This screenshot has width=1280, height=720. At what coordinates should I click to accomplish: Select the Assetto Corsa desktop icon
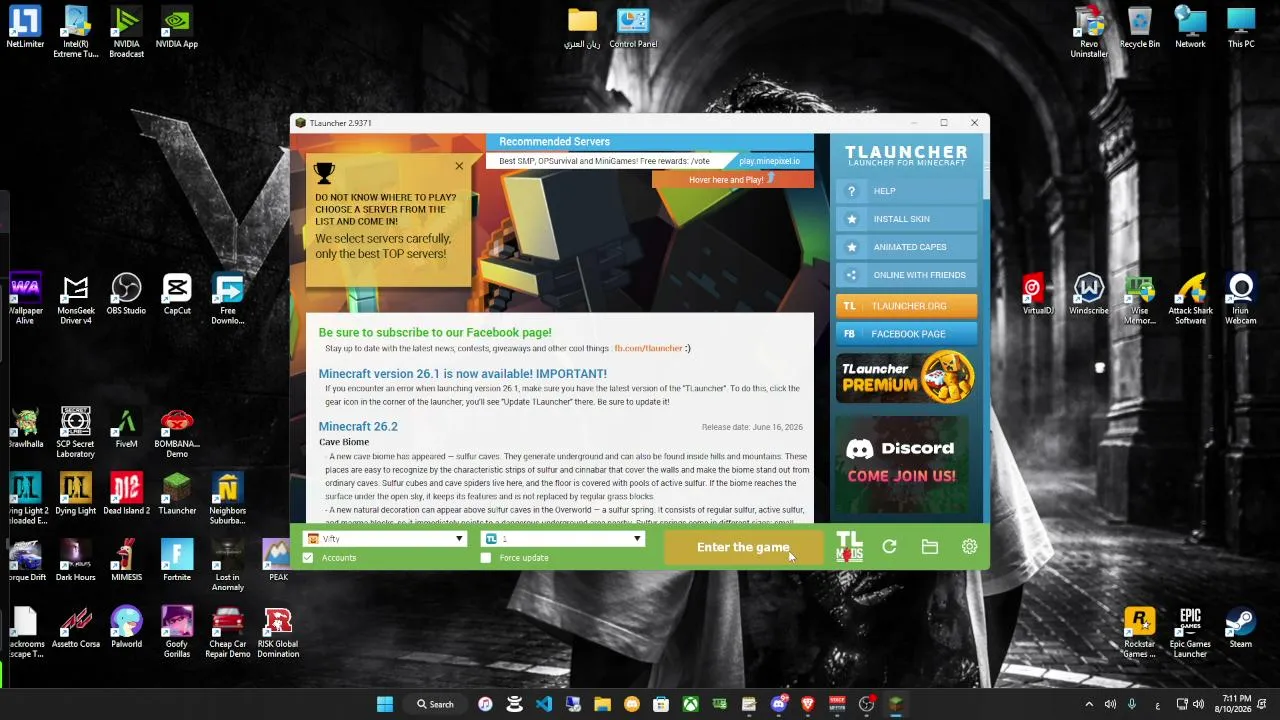76,628
